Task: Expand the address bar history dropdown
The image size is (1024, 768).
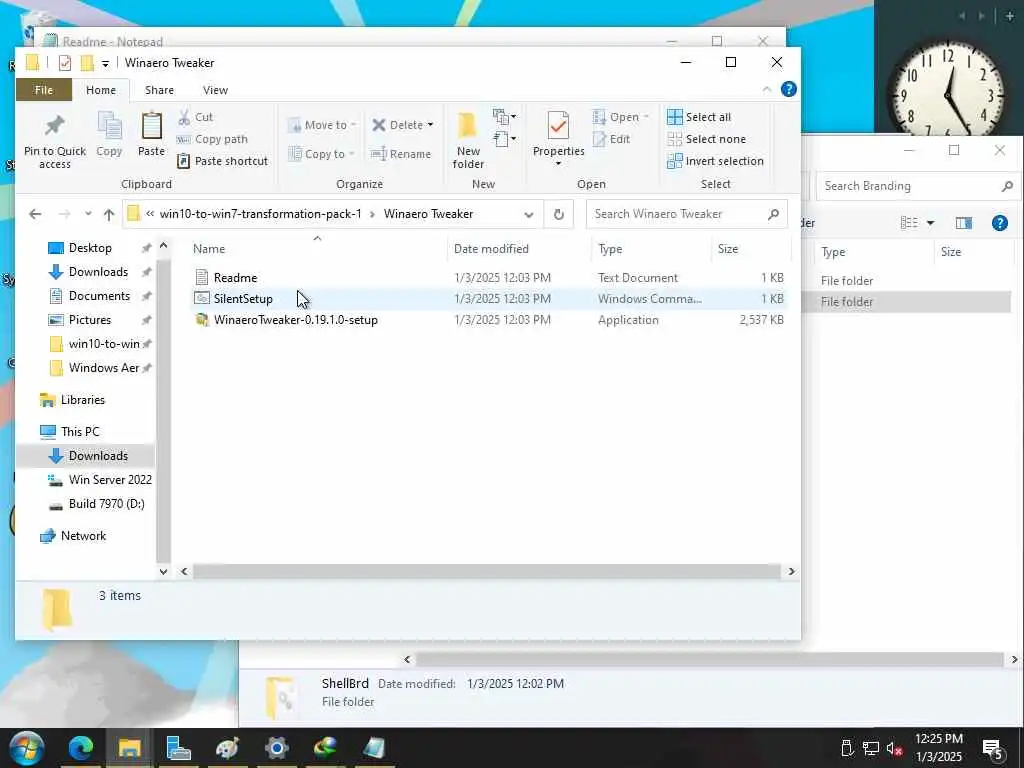Action: click(529, 214)
